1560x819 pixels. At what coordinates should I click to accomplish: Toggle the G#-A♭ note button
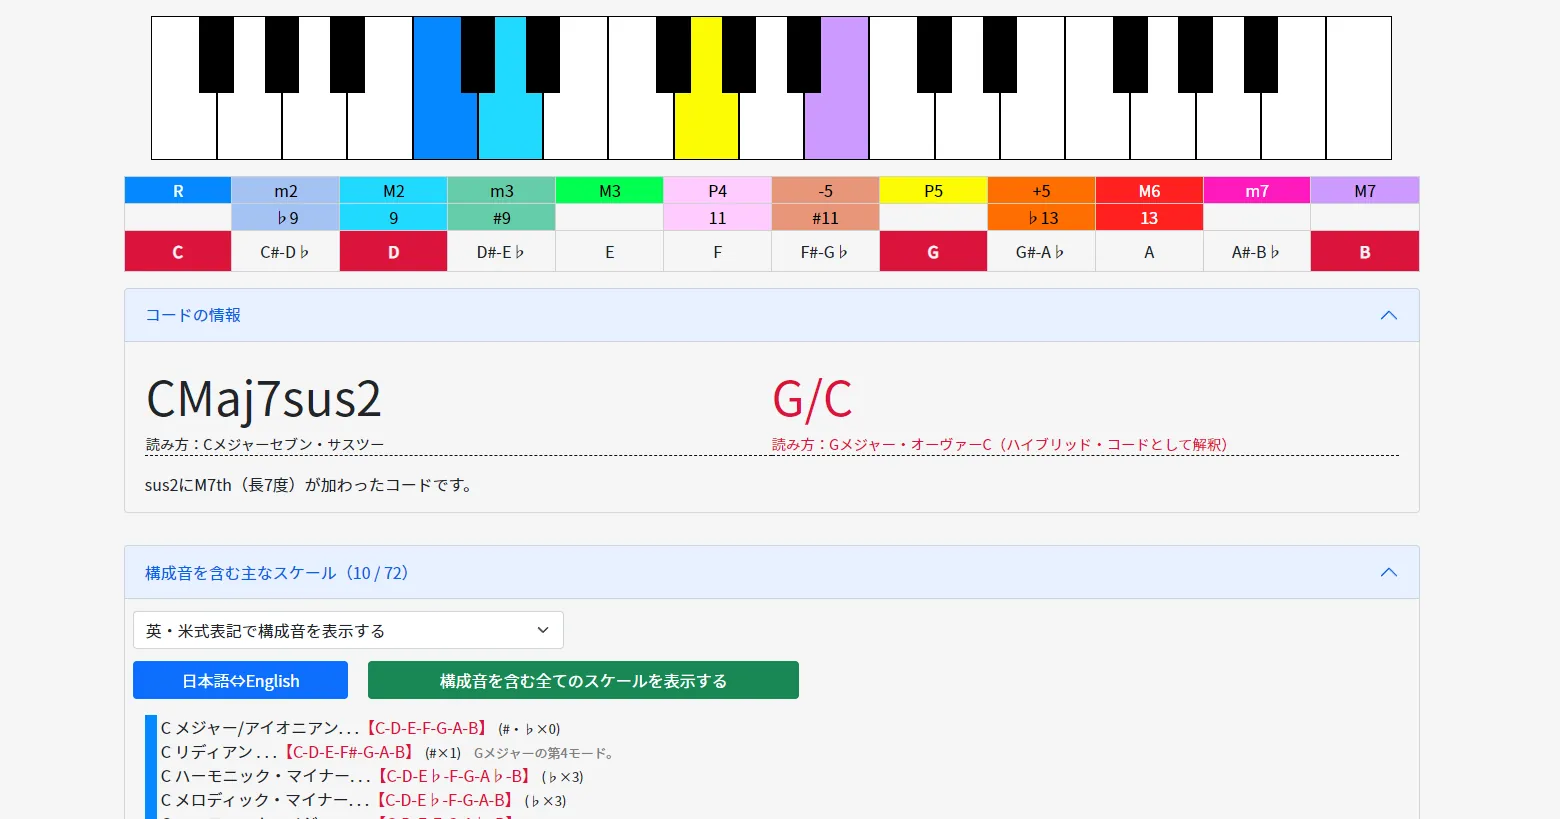pos(1041,252)
